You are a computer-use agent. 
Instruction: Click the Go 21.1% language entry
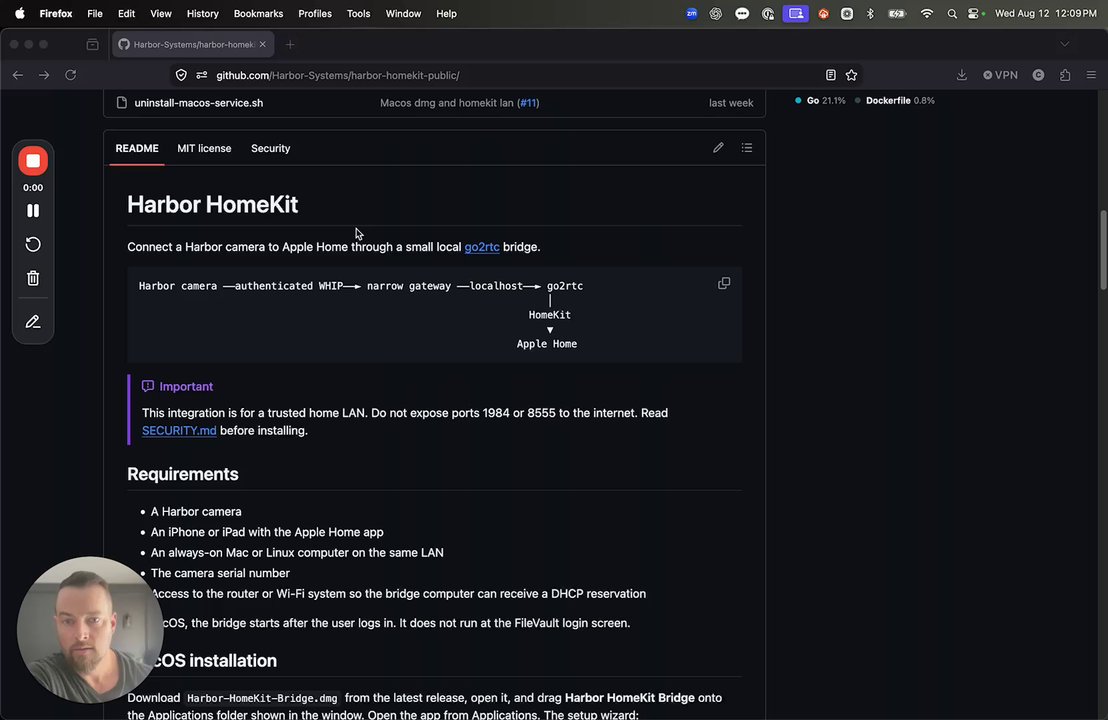[820, 101]
